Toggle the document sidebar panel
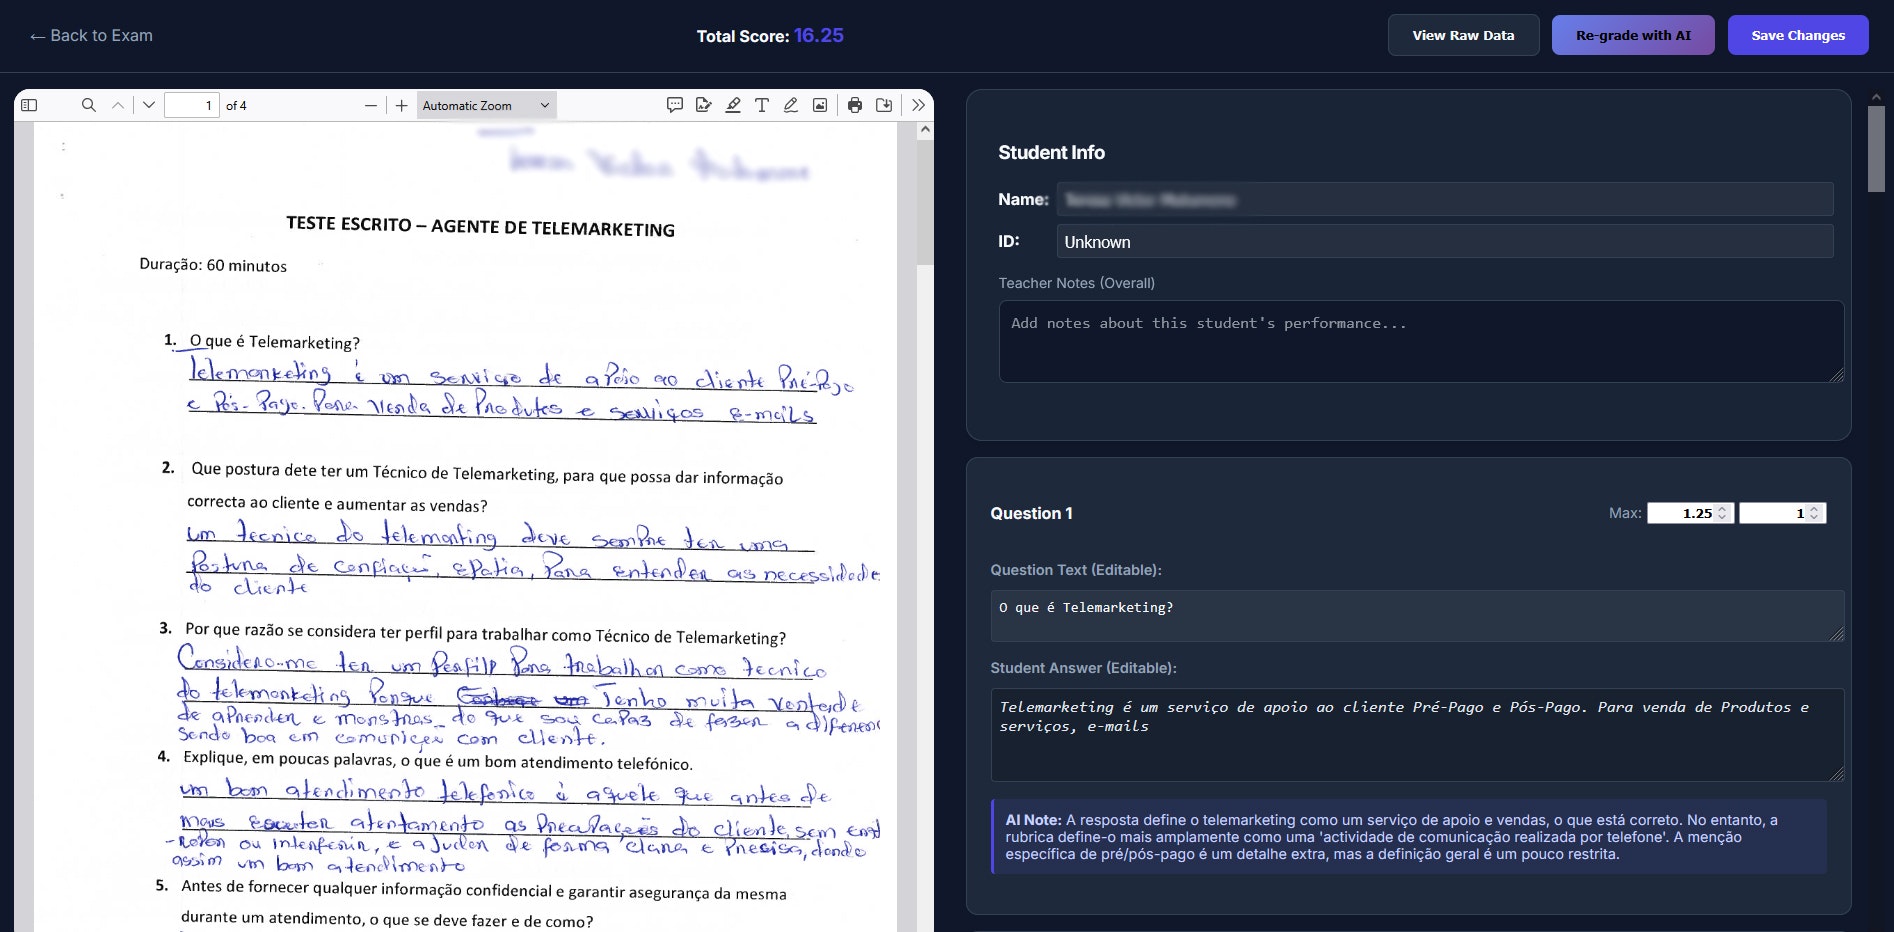This screenshot has width=1894, height=932. [29, 104]
